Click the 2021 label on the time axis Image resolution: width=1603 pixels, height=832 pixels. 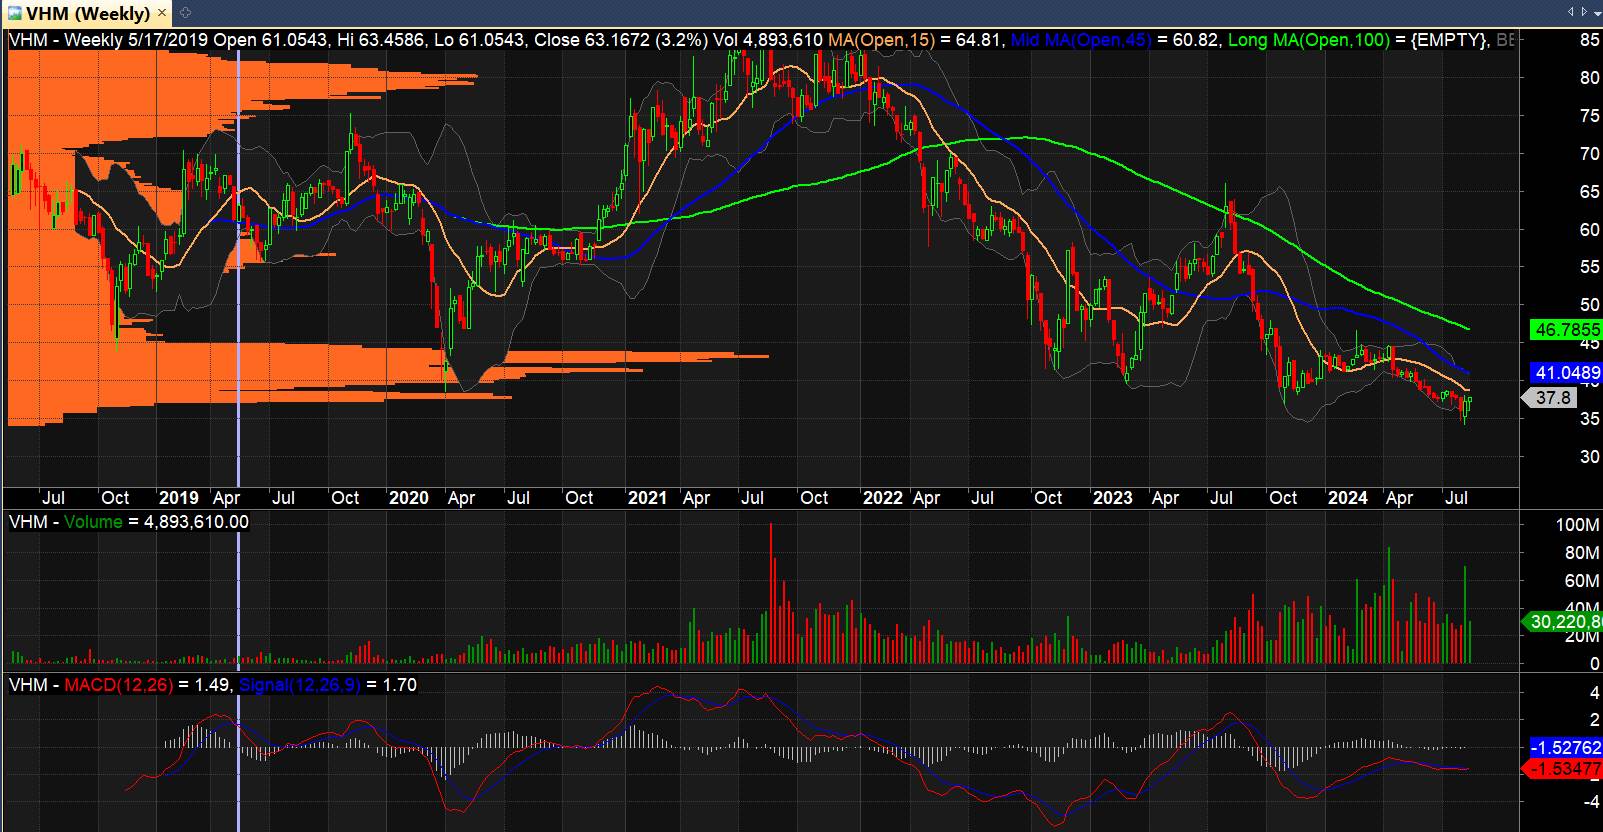click(647, 498)
